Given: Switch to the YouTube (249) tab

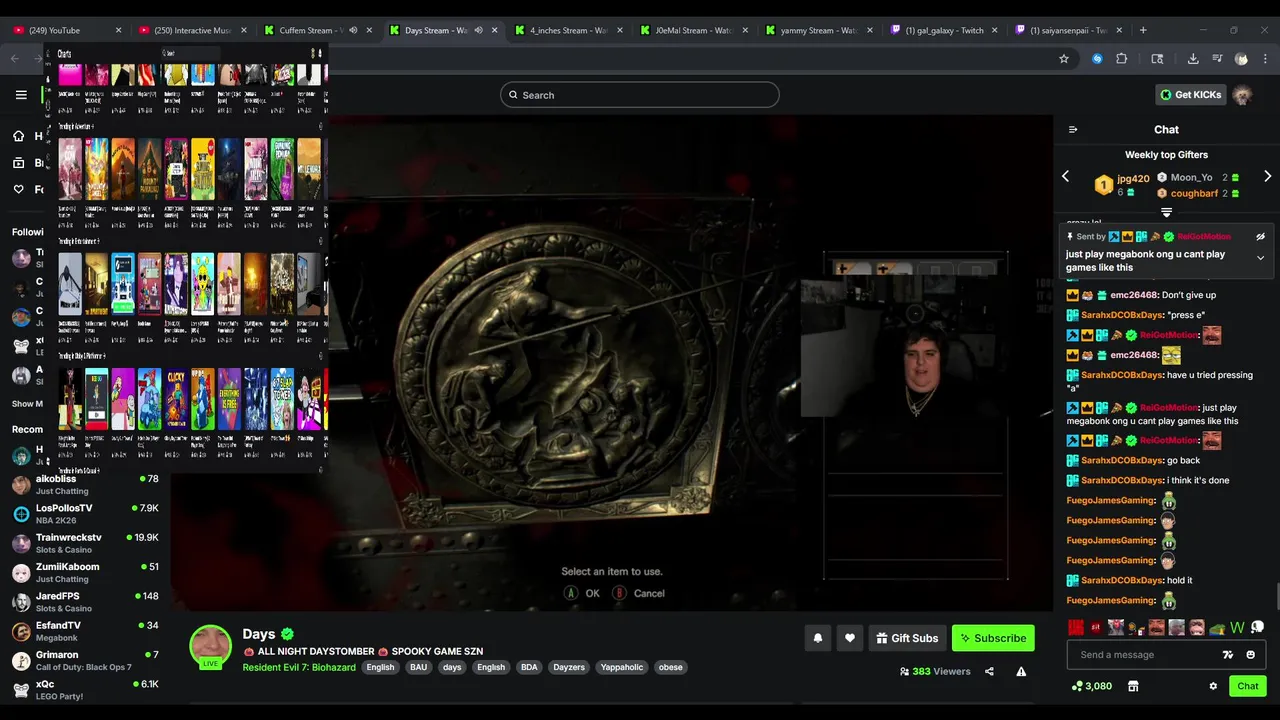Looking at the screenshot, I should coord(67,30).
